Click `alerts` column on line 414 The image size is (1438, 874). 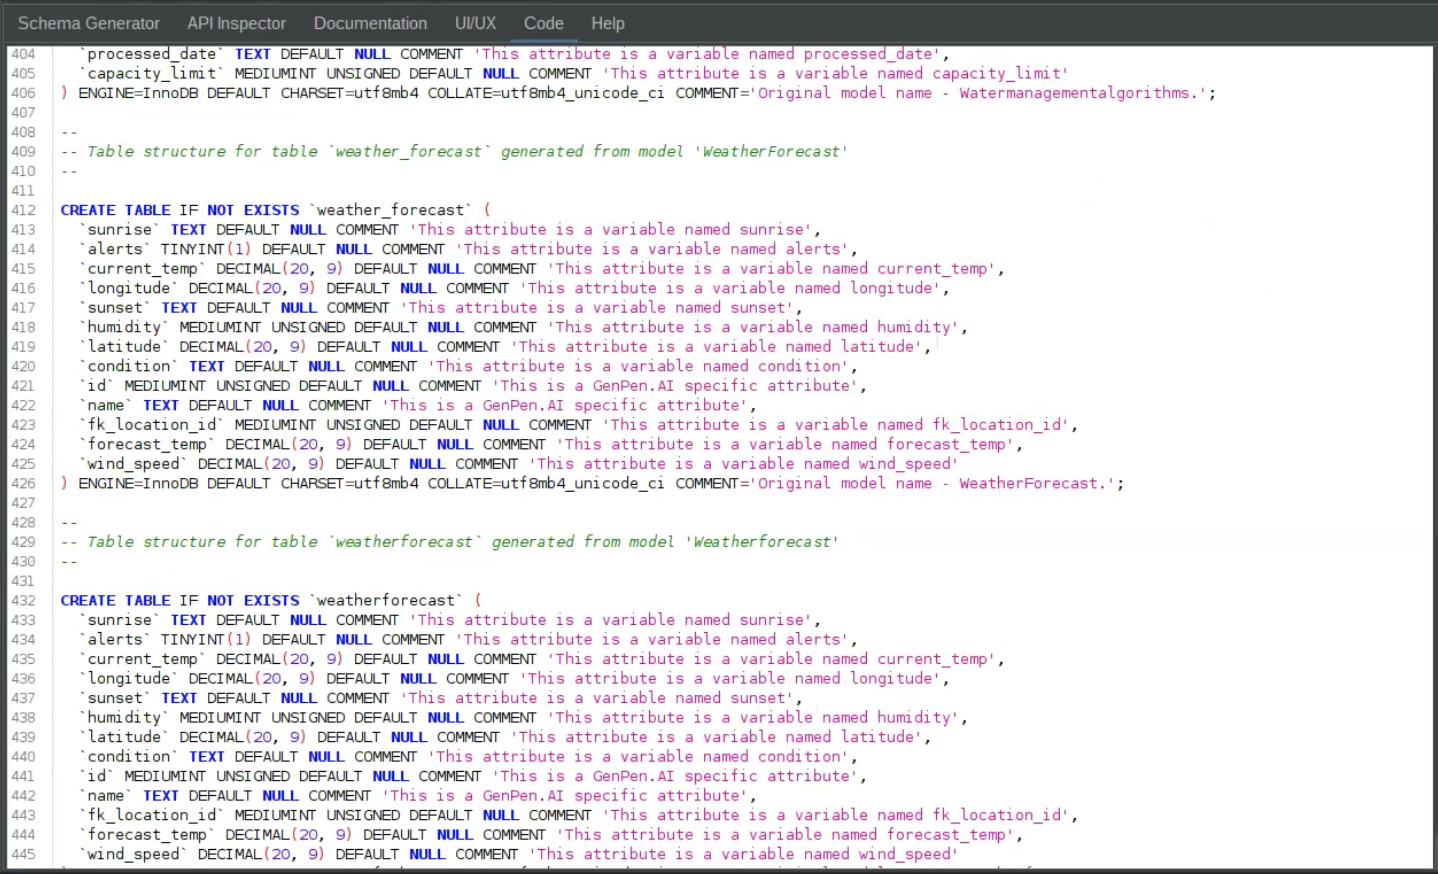[115, 249]
